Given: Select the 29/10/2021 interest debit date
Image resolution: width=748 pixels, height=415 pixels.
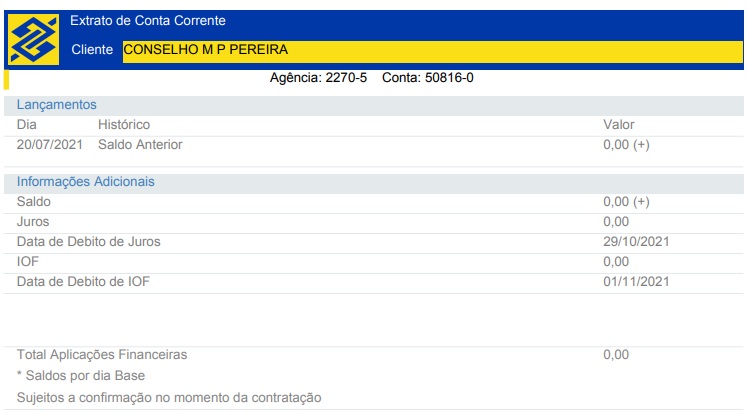Looking at the screenshot, I should tap(635, 242).
